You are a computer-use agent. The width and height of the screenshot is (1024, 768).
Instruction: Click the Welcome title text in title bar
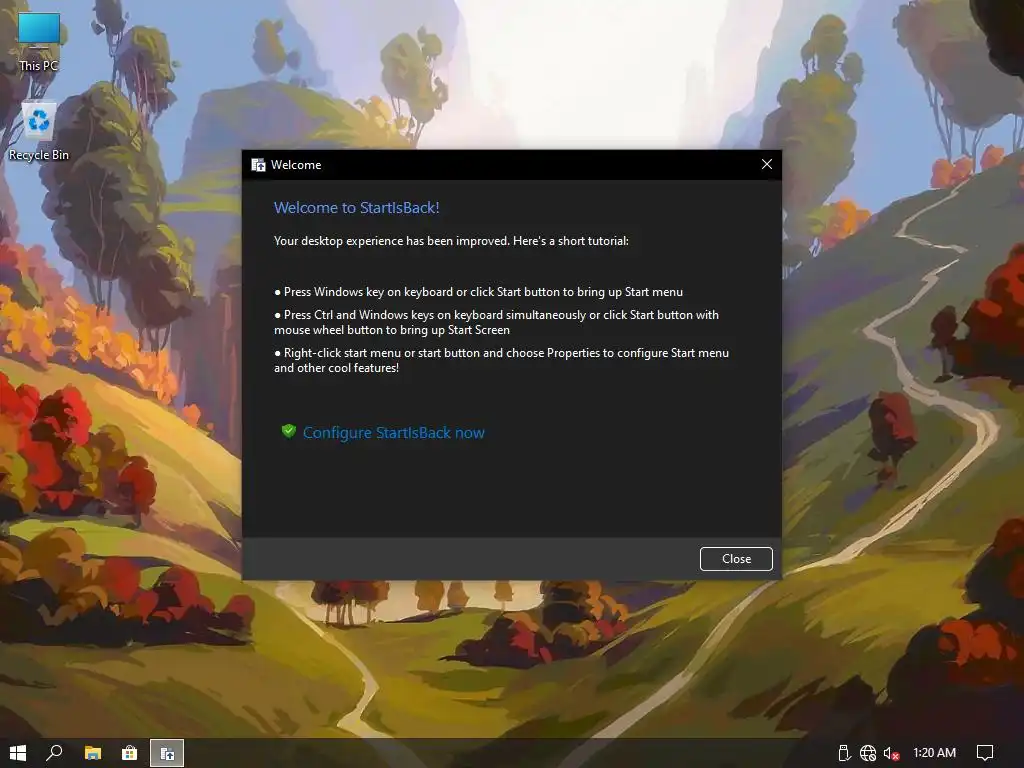[296, 165]
